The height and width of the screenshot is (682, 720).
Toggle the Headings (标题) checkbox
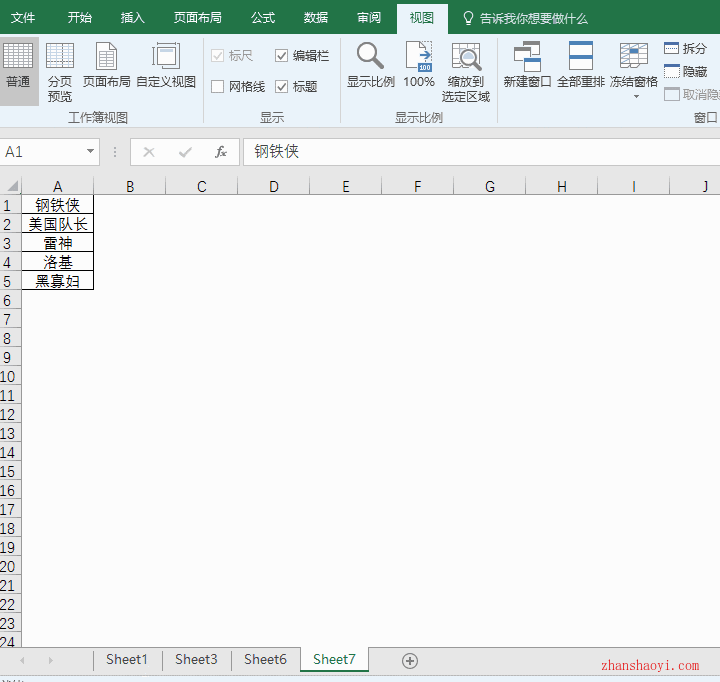(281, 86)
